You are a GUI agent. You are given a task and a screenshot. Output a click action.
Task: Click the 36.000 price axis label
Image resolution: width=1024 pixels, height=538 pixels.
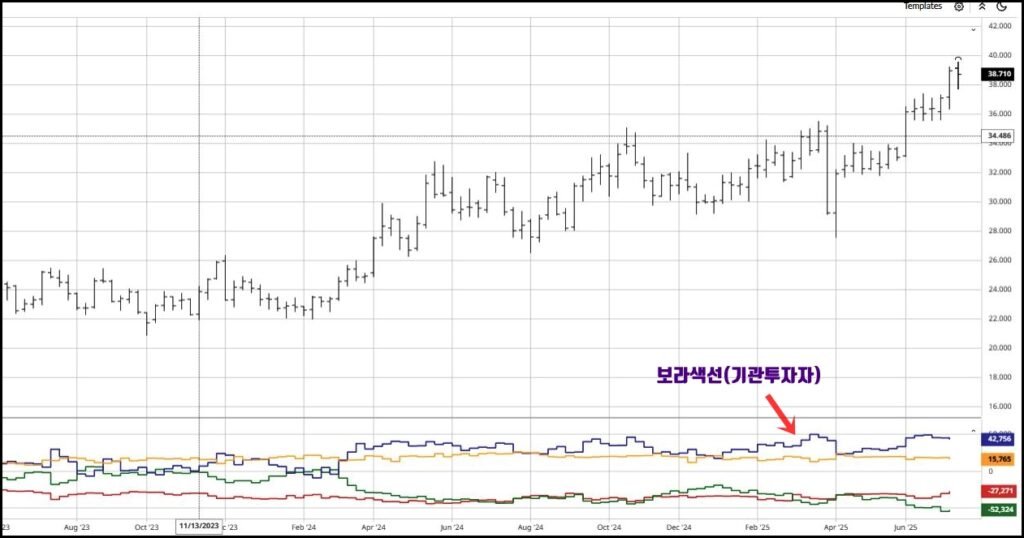click(x=1000, y=114)
